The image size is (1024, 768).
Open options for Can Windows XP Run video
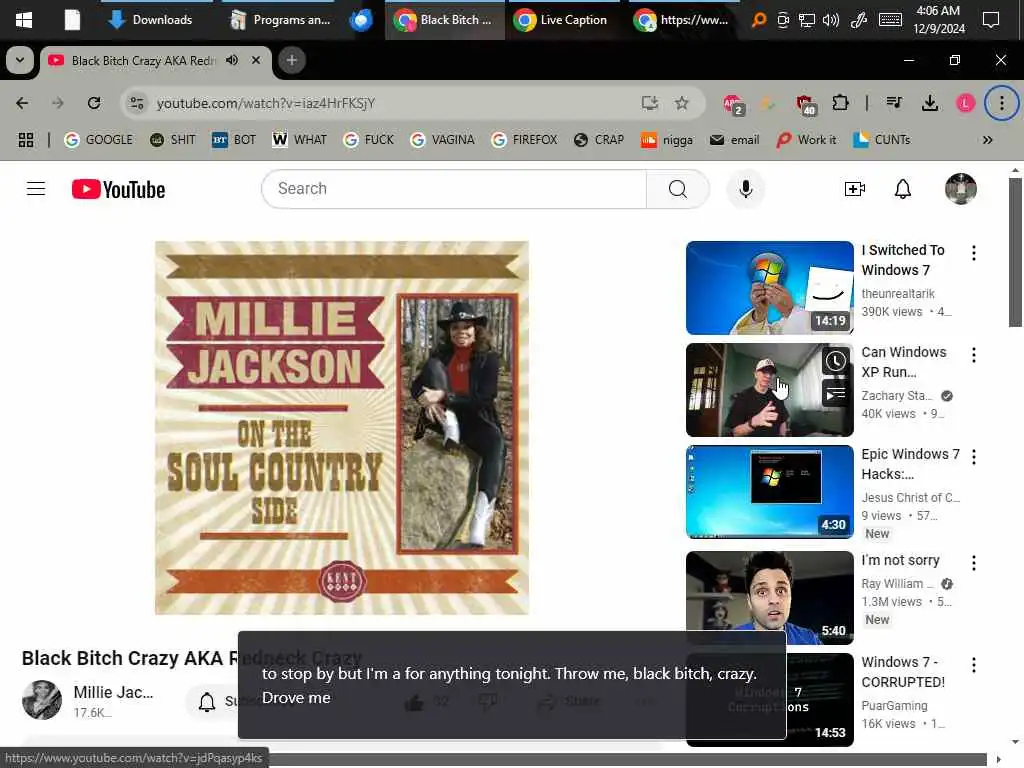(973, 355)
